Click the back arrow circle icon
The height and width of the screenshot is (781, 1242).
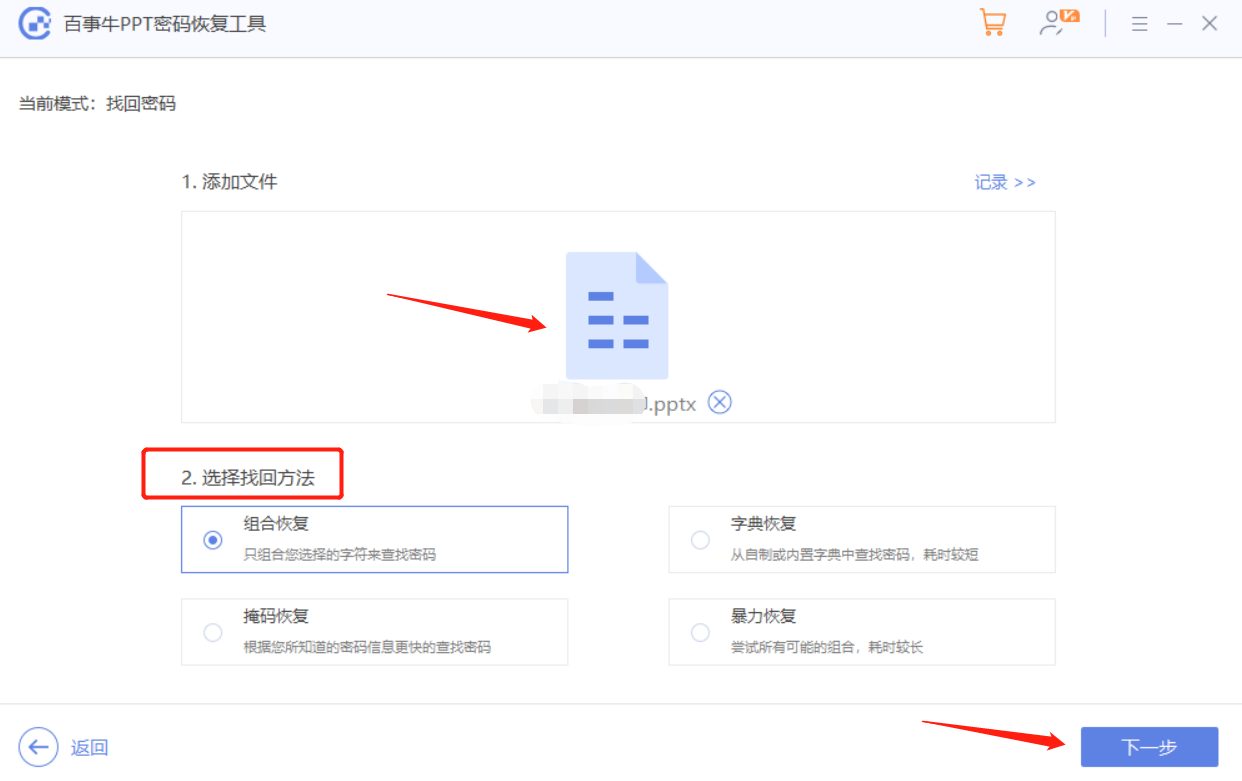coord(37,747)
